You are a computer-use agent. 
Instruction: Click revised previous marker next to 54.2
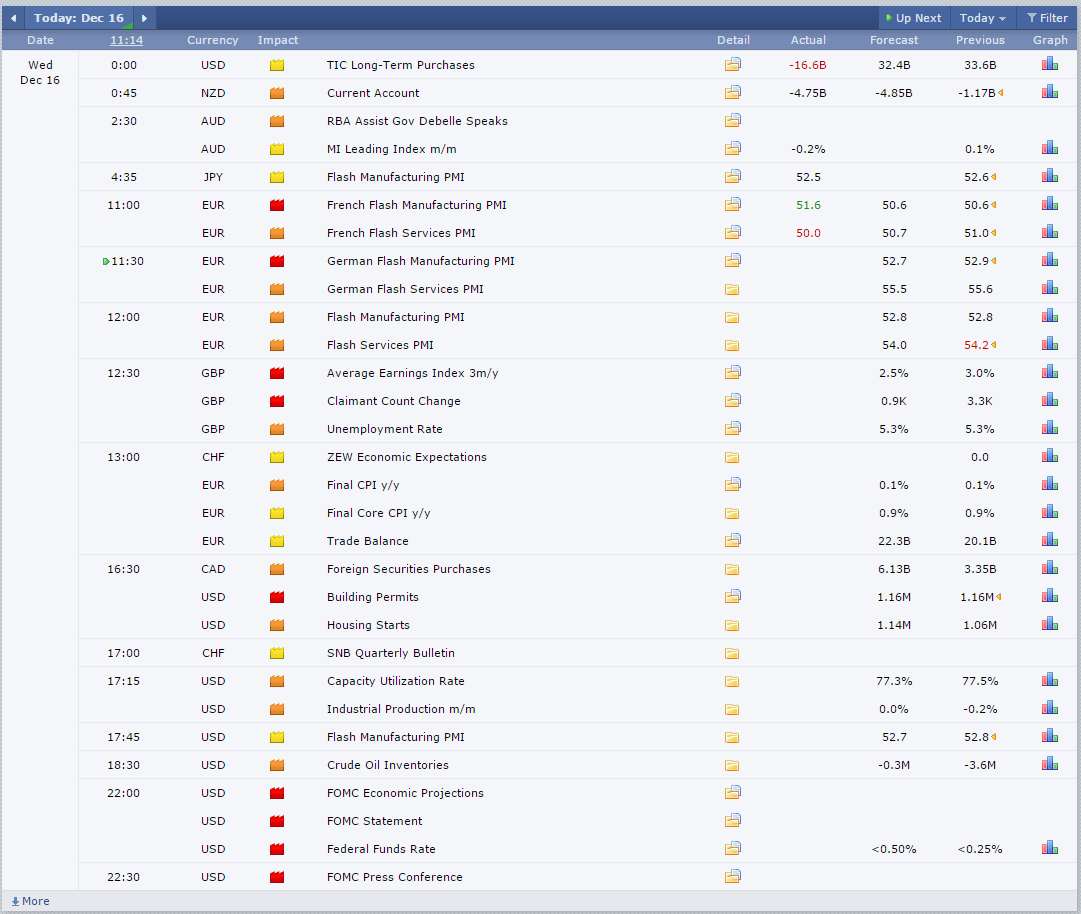[x=993, y=345]
